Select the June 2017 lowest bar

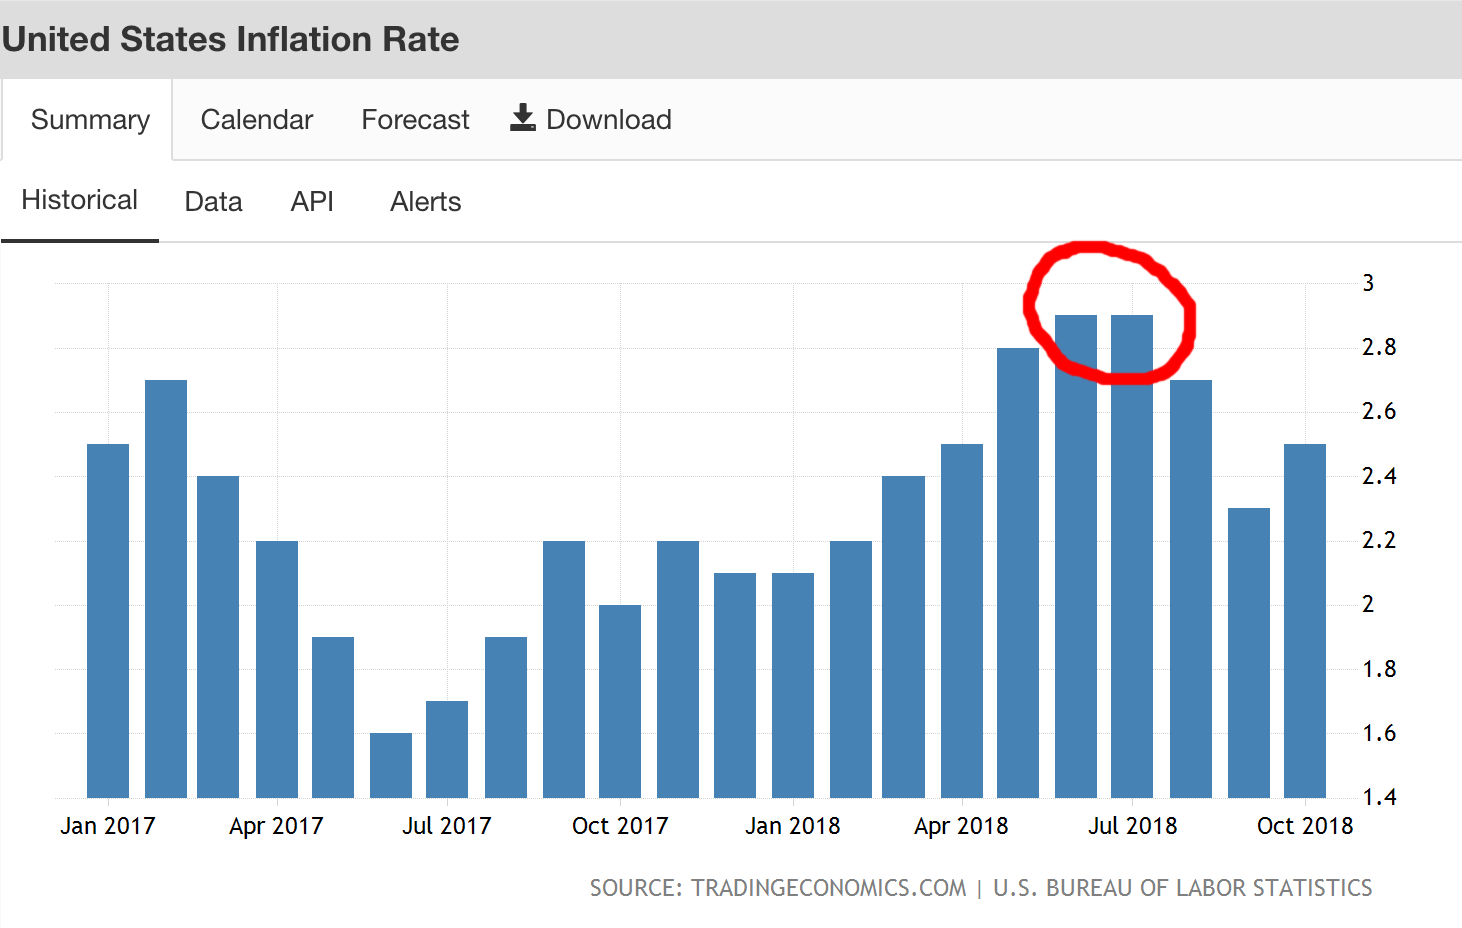pos(391,765)
